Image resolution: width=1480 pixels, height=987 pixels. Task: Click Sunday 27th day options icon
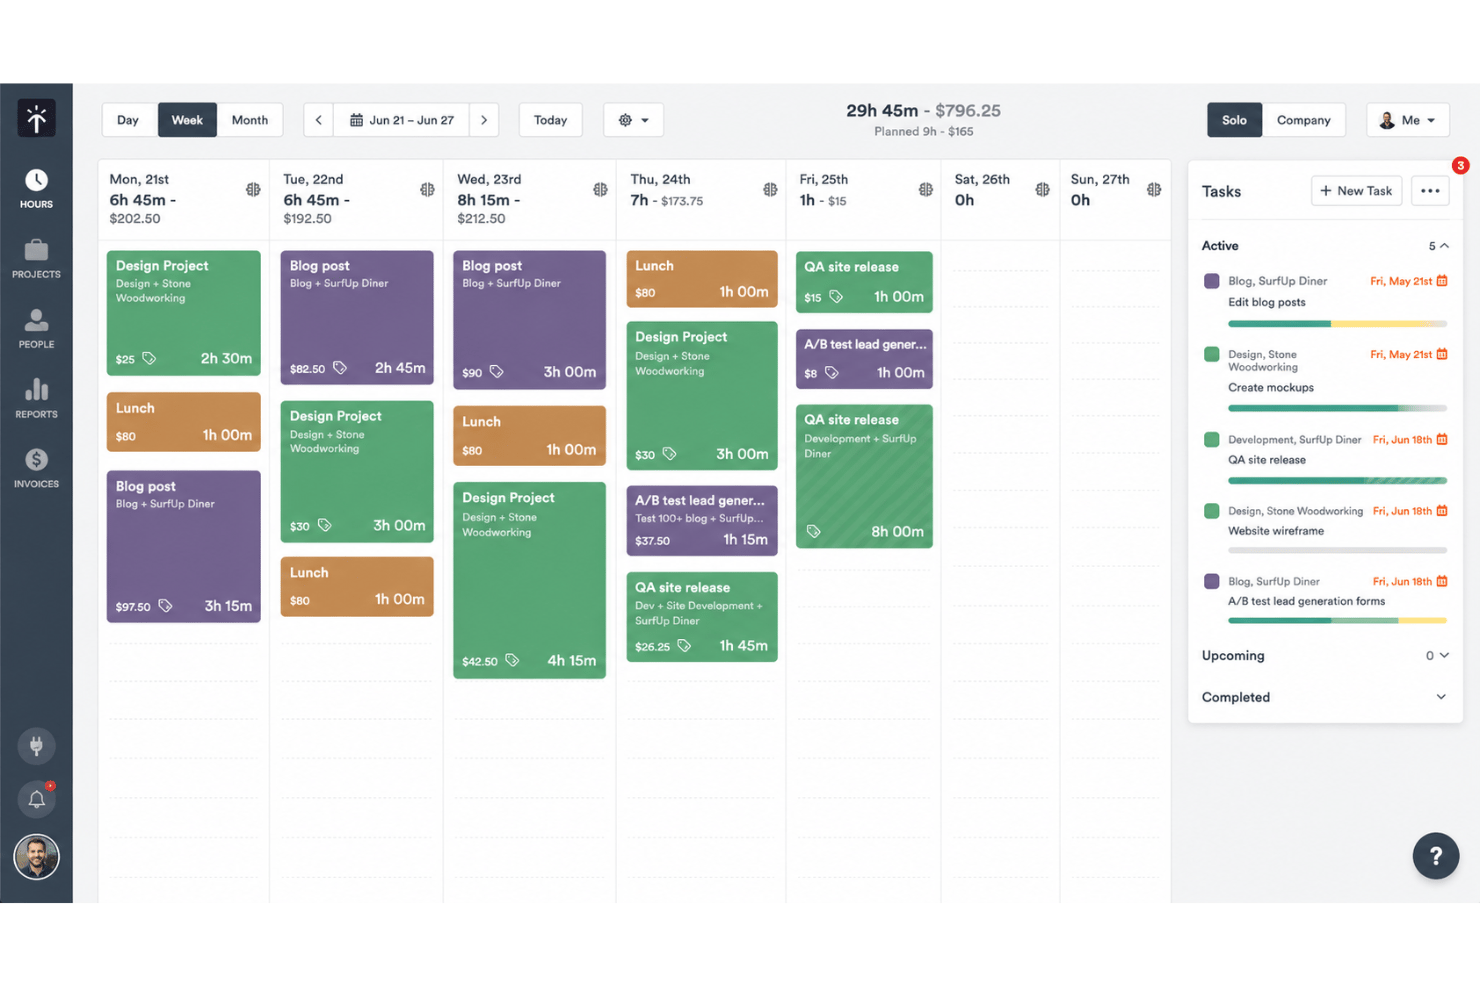coord(1154,189)
